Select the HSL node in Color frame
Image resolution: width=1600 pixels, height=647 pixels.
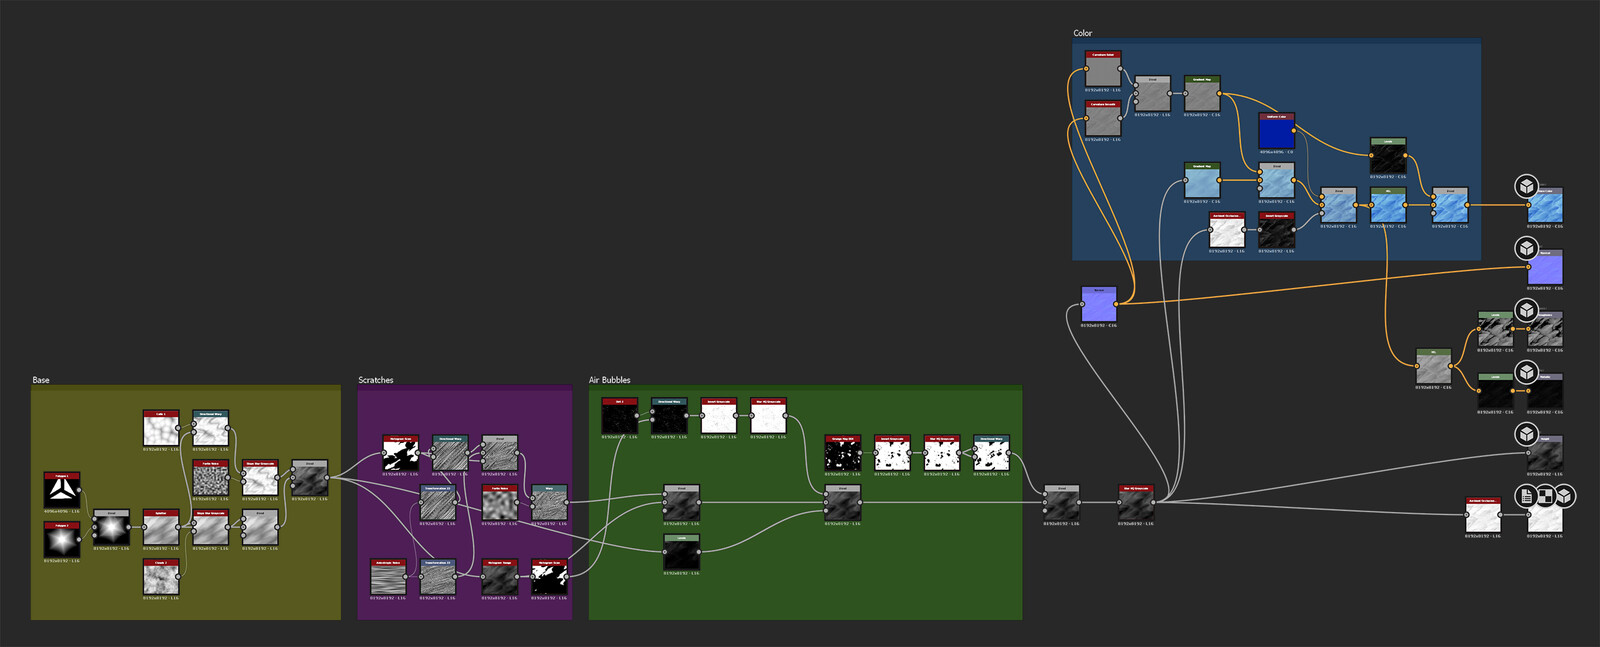pyautogui.click(x=1388, y=205)
